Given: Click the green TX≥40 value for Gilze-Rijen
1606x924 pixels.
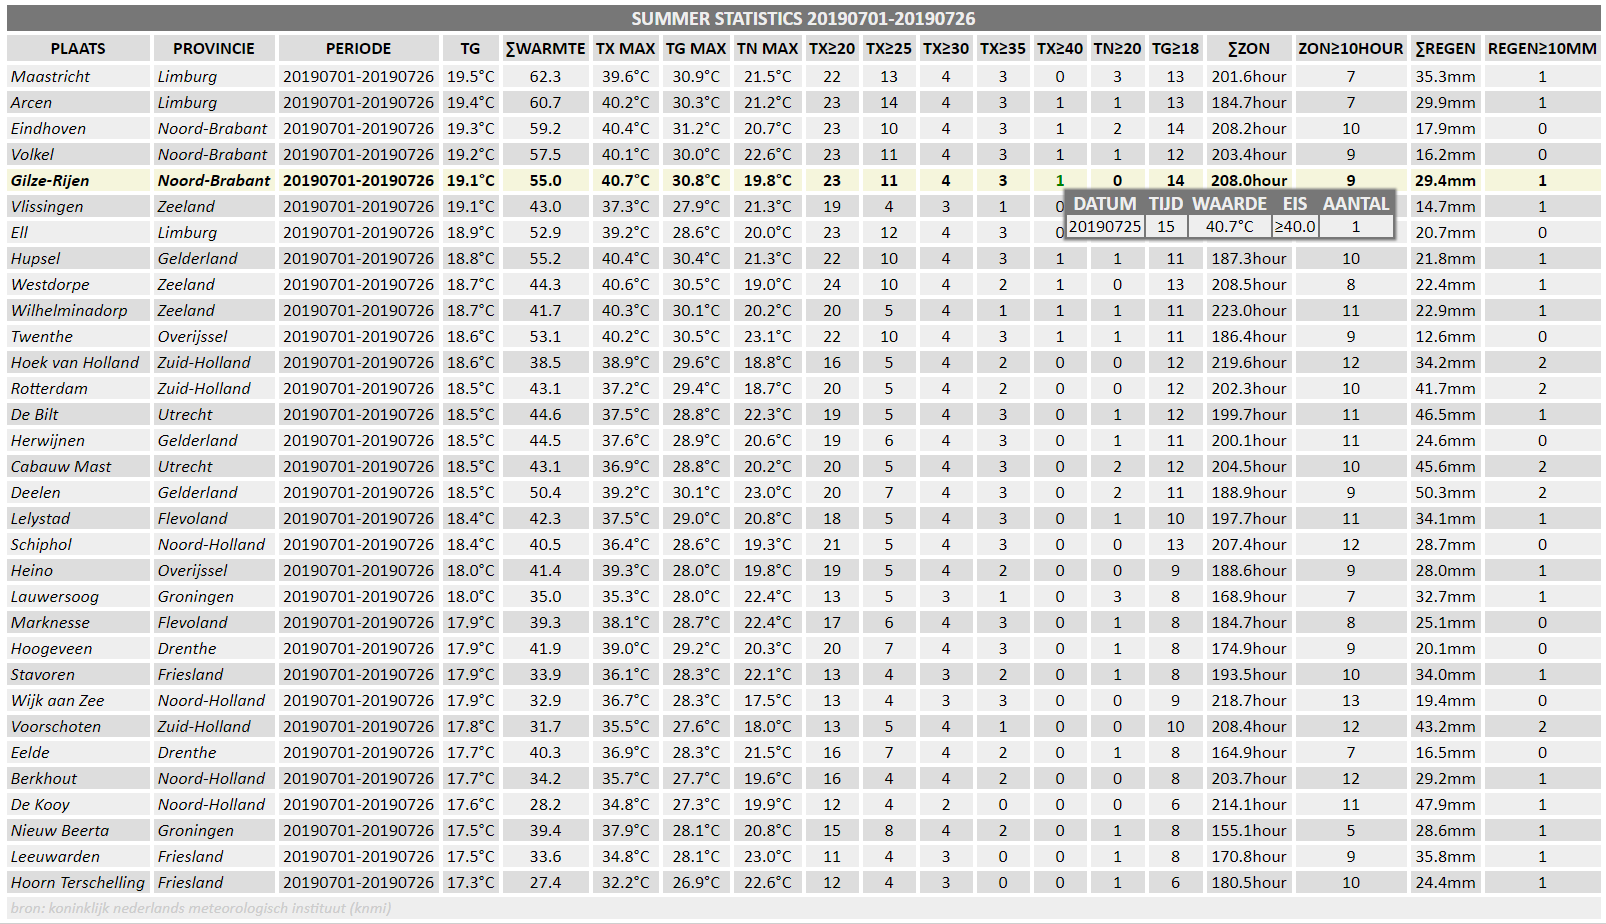Looking at the screenshot, I should tap(1060, 180).
